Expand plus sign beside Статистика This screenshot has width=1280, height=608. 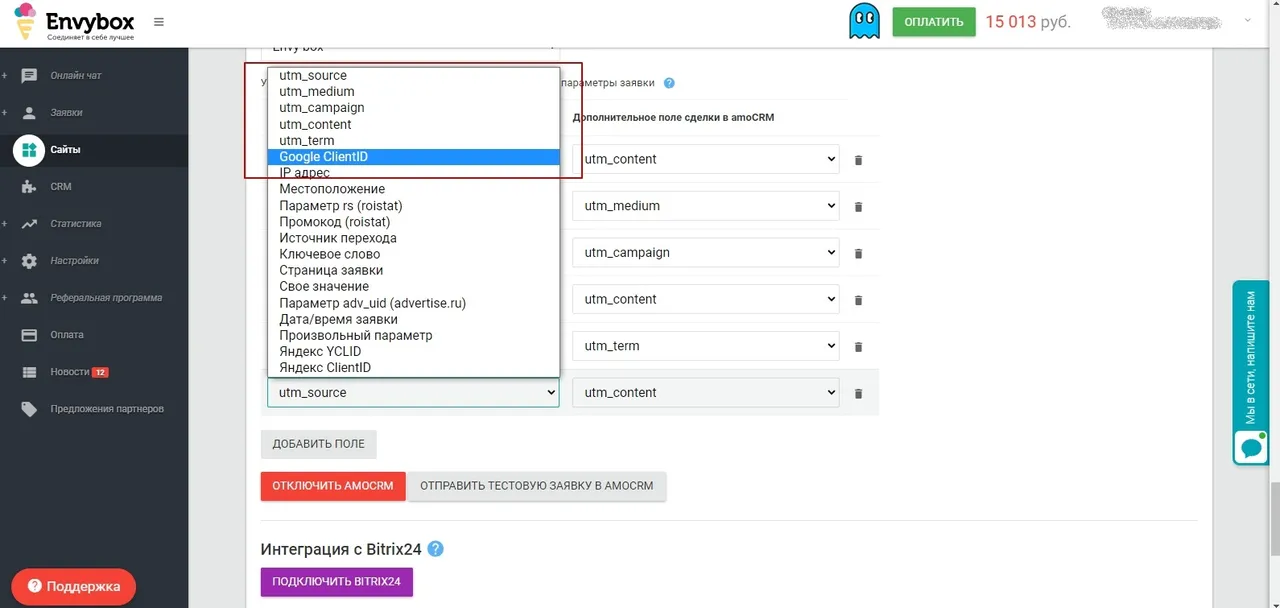click(4, 224)
